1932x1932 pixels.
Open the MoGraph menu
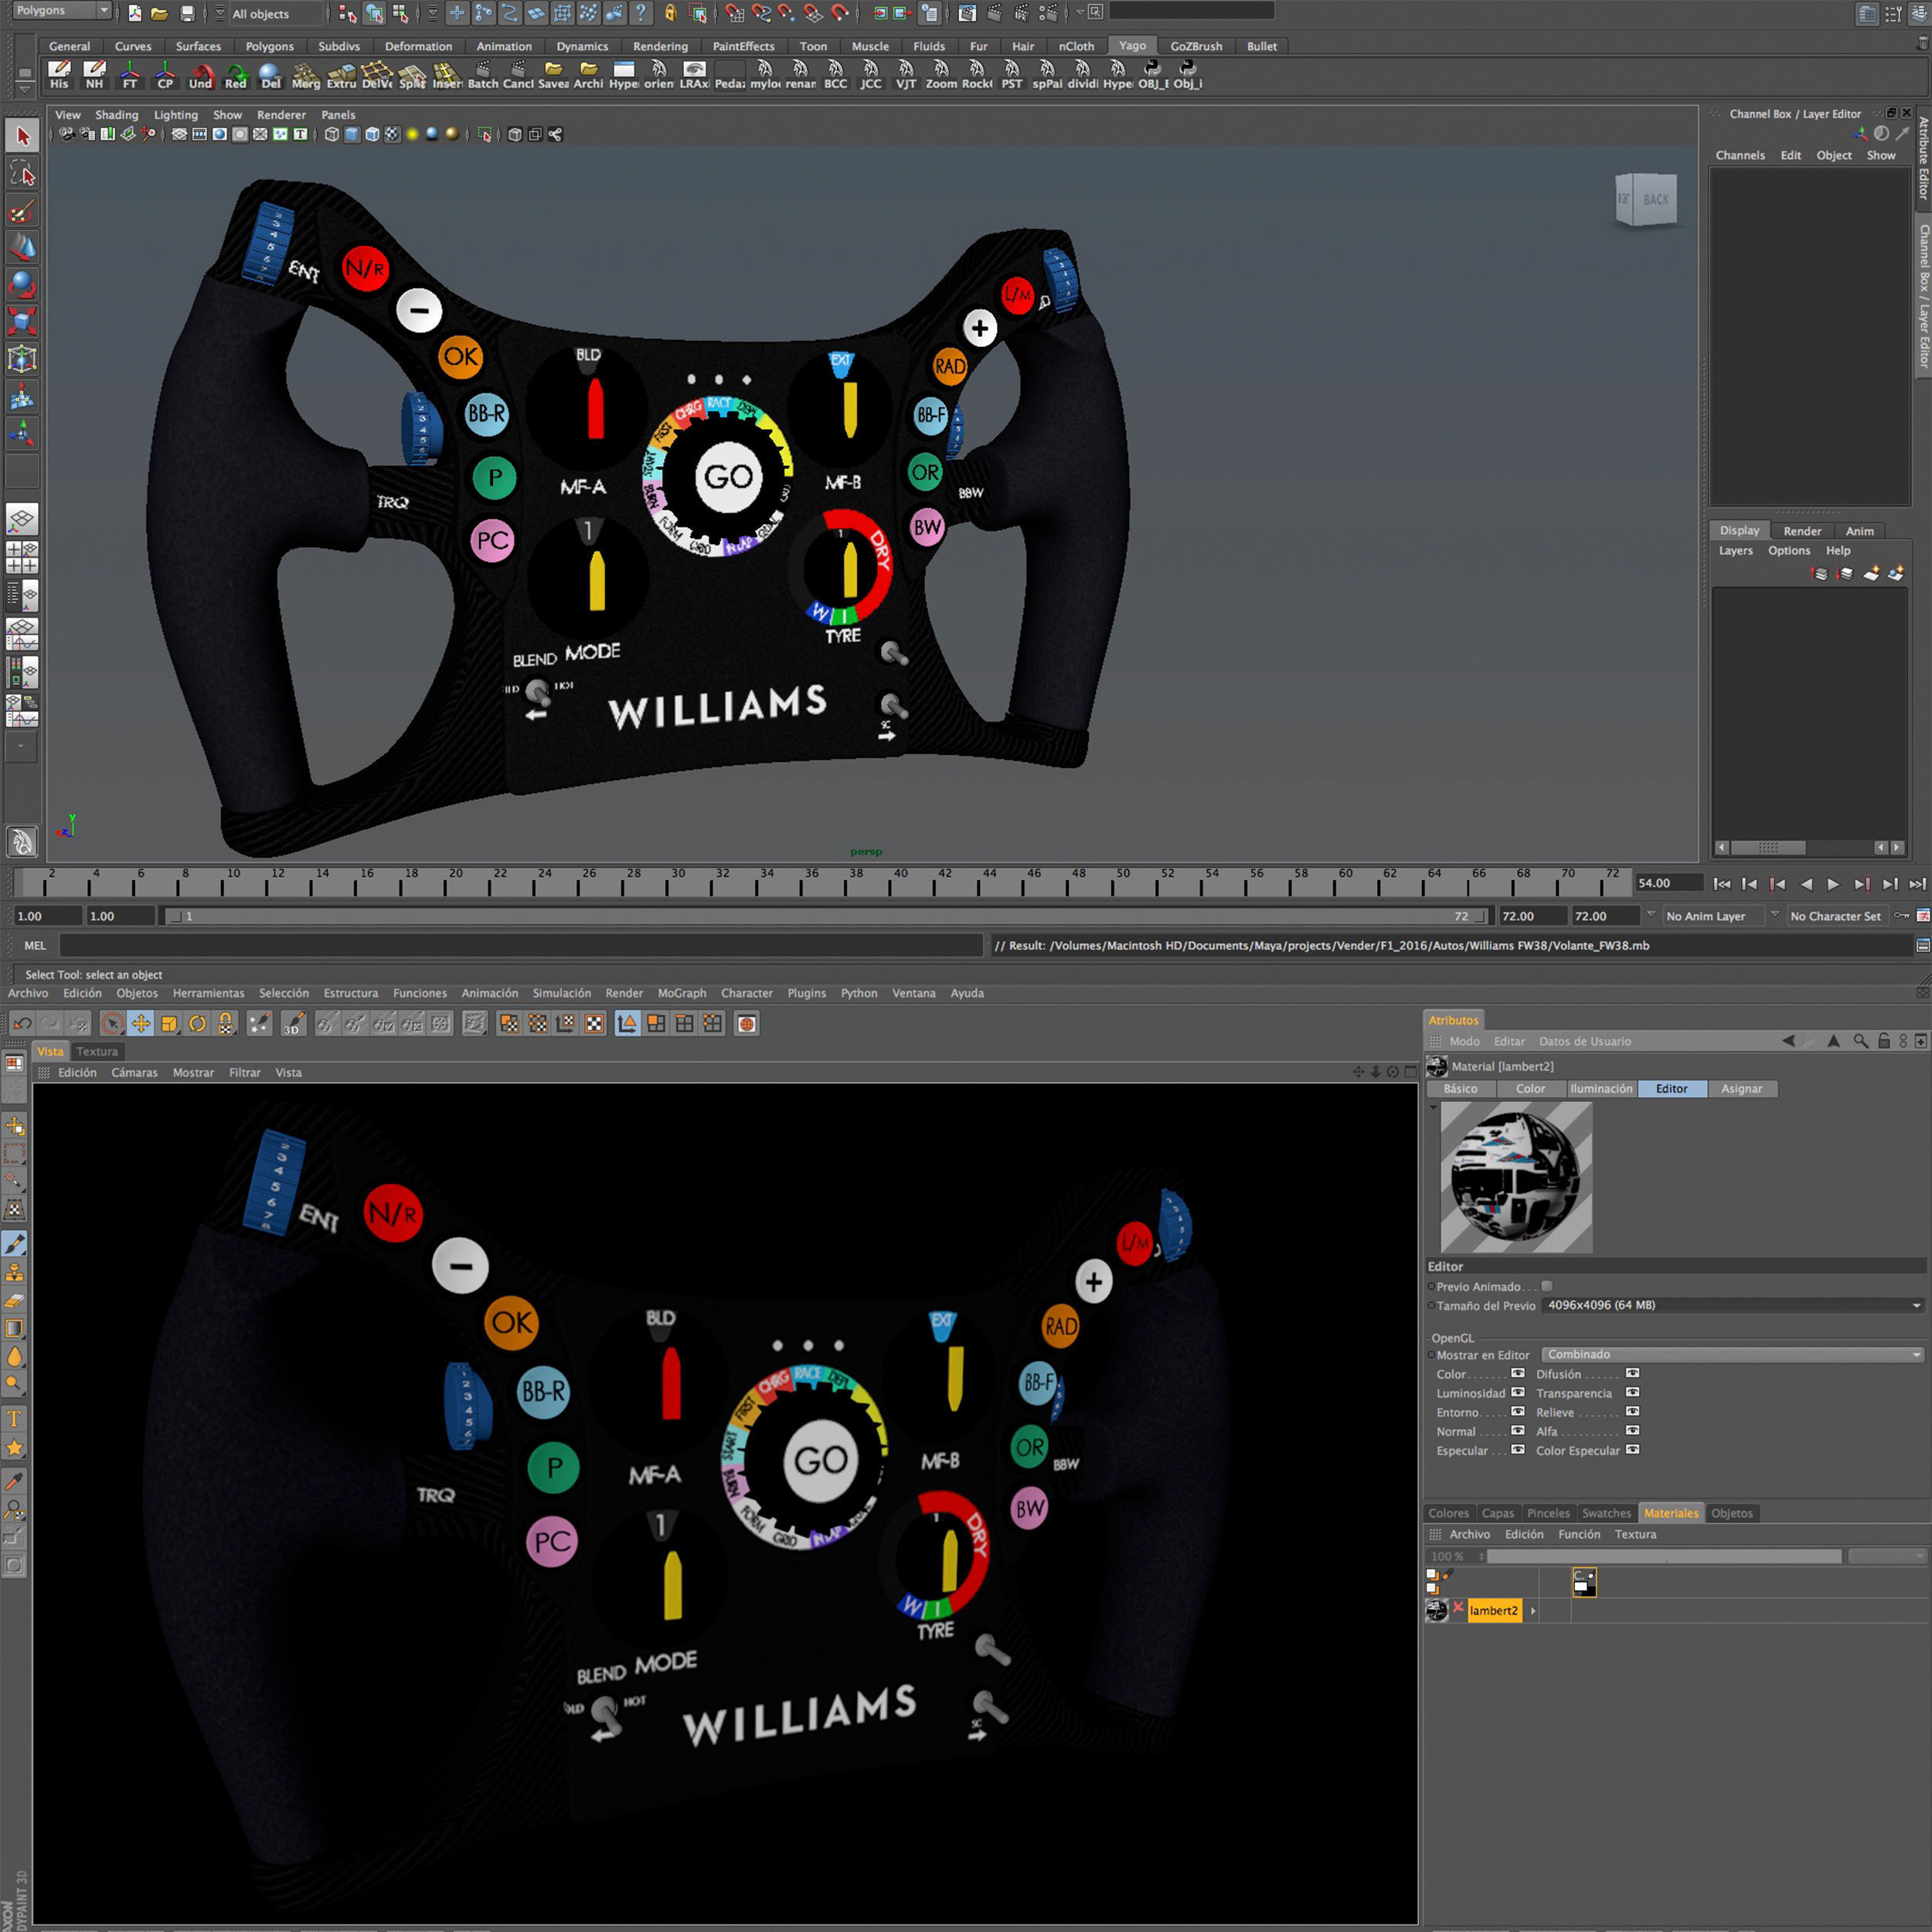tap(682, 993)
